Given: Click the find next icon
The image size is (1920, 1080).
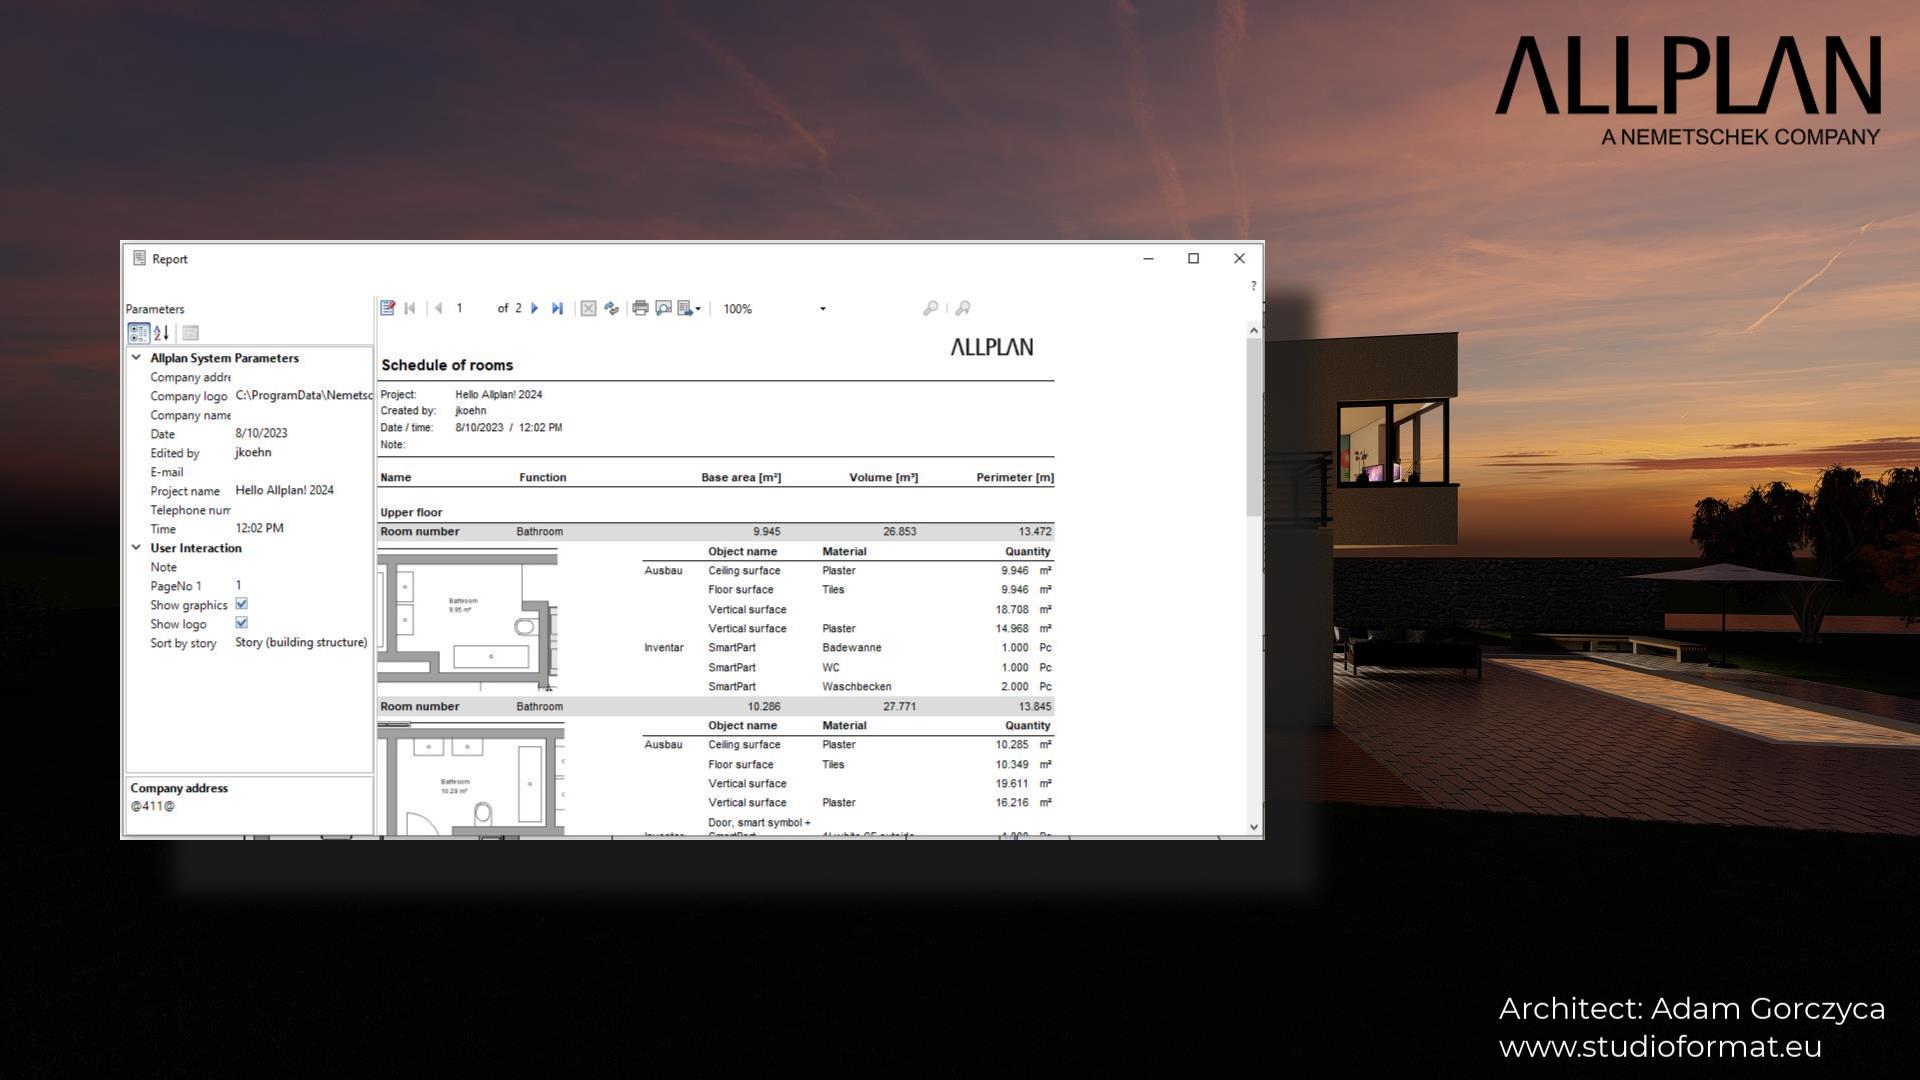Looking at the screenshot, I should pos(963,308).
